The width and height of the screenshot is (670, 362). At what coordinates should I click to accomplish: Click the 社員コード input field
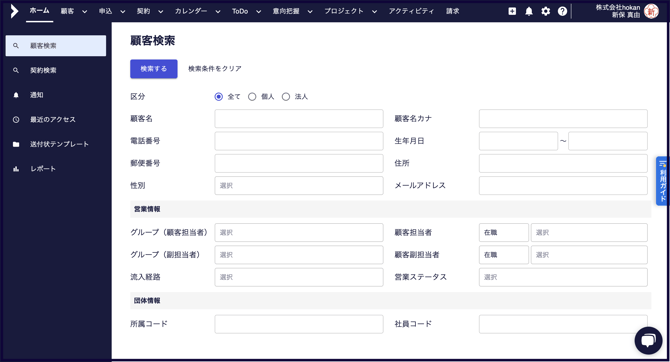[563, 324]
